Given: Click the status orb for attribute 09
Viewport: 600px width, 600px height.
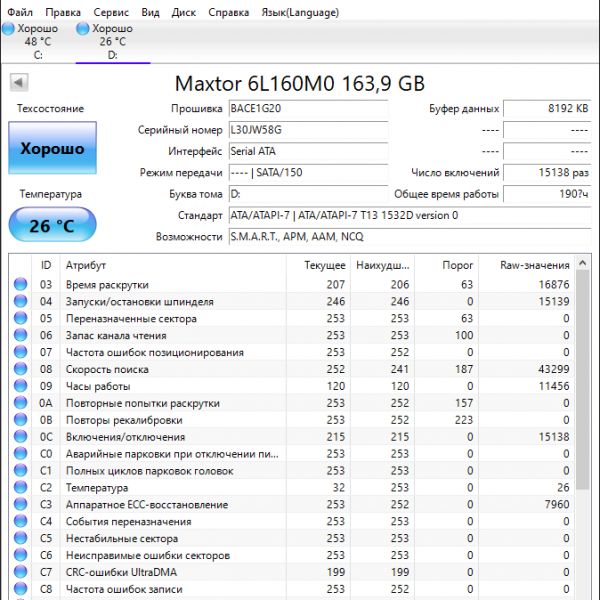Looking at the screenshot, I should click(x=21, y=386).
